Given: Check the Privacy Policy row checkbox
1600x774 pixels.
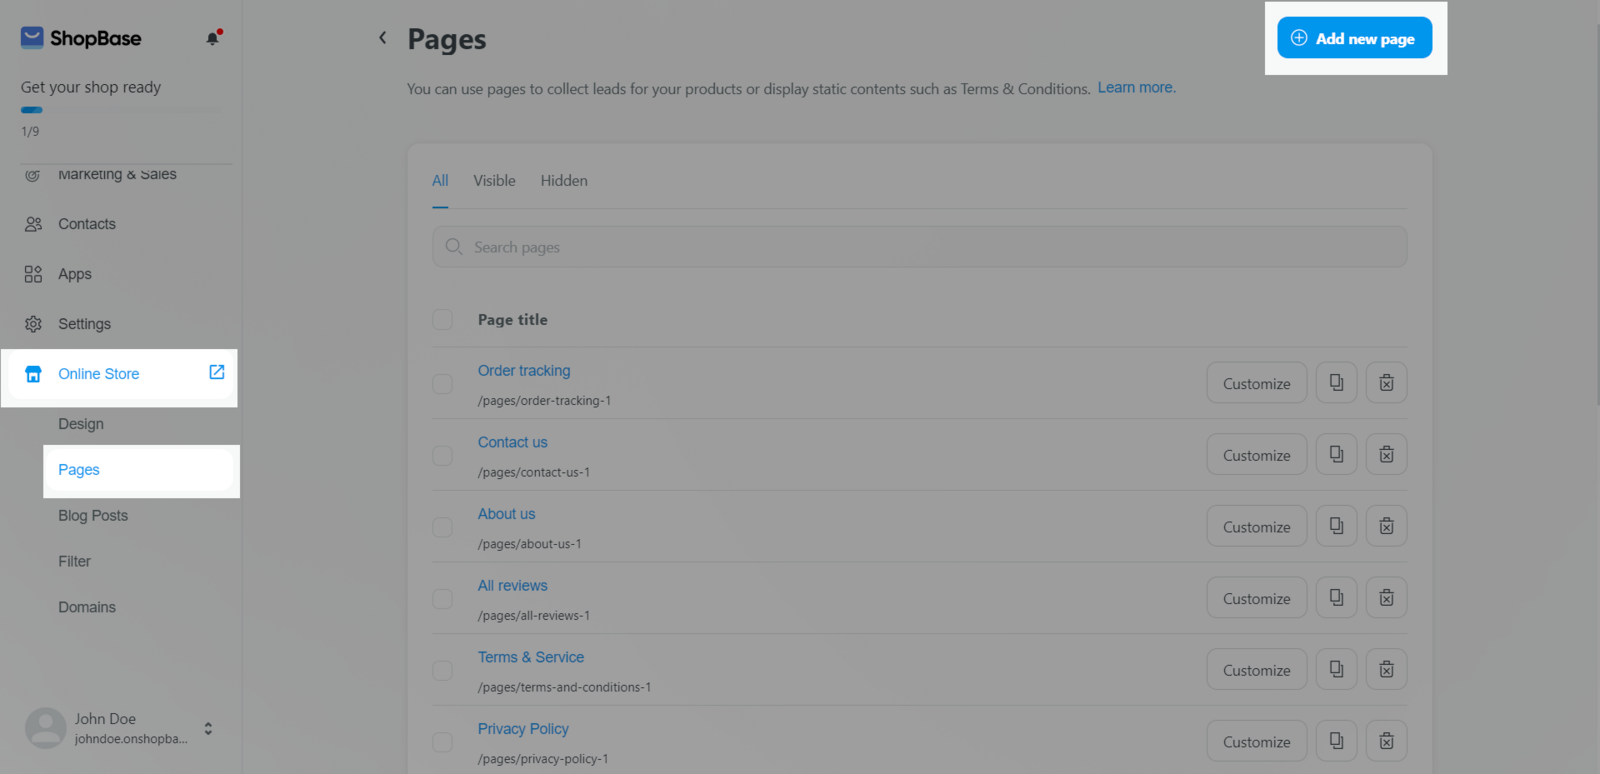Looking at the screenshot, I should [x=443, y=742].
